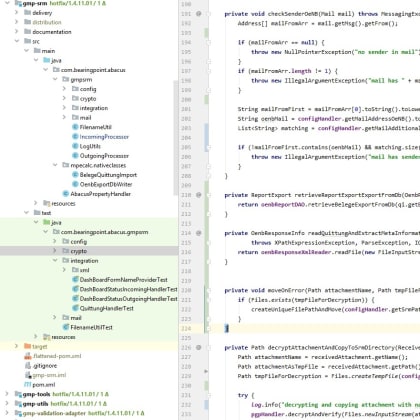Open flattened-pom.xml file
This screenshot has height=420, width=420.
pos(57,356)
